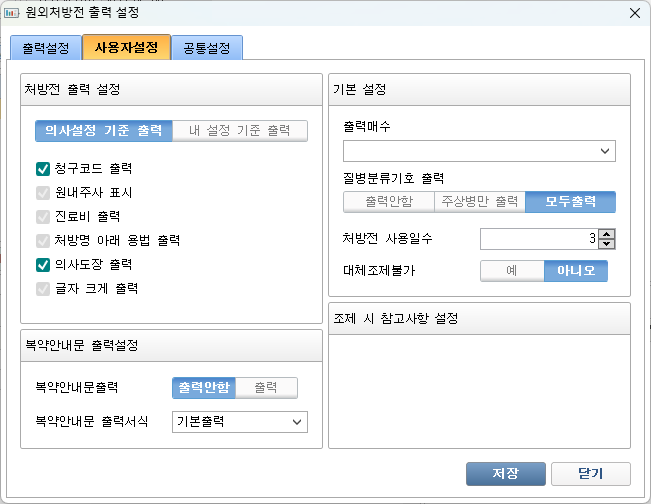Screen dimensions: 651x504
Task: Set 복약안내문출력 to 출력
Action: 266,388
